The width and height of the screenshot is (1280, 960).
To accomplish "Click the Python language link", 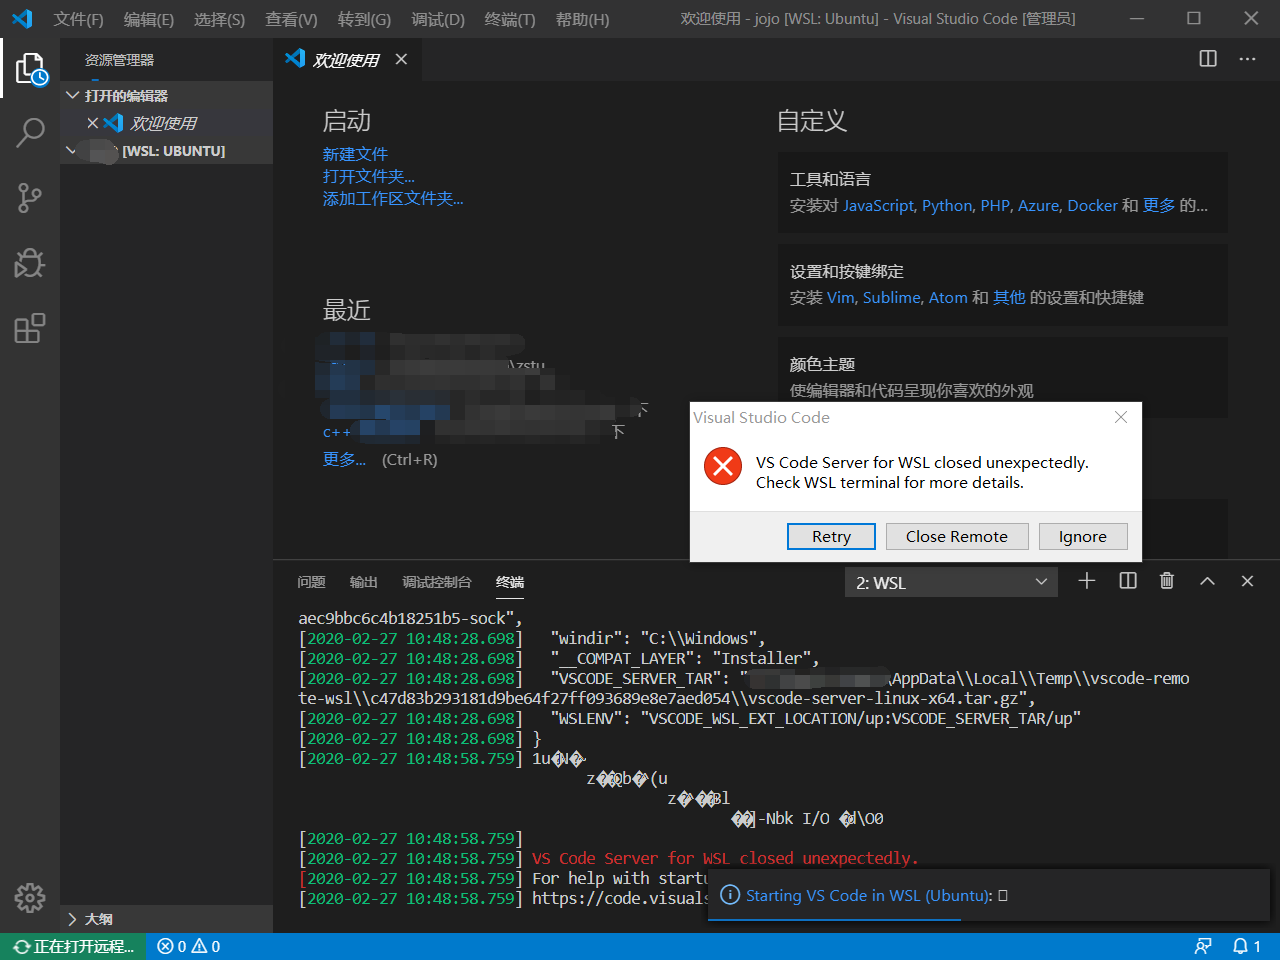I will (947, 205).
